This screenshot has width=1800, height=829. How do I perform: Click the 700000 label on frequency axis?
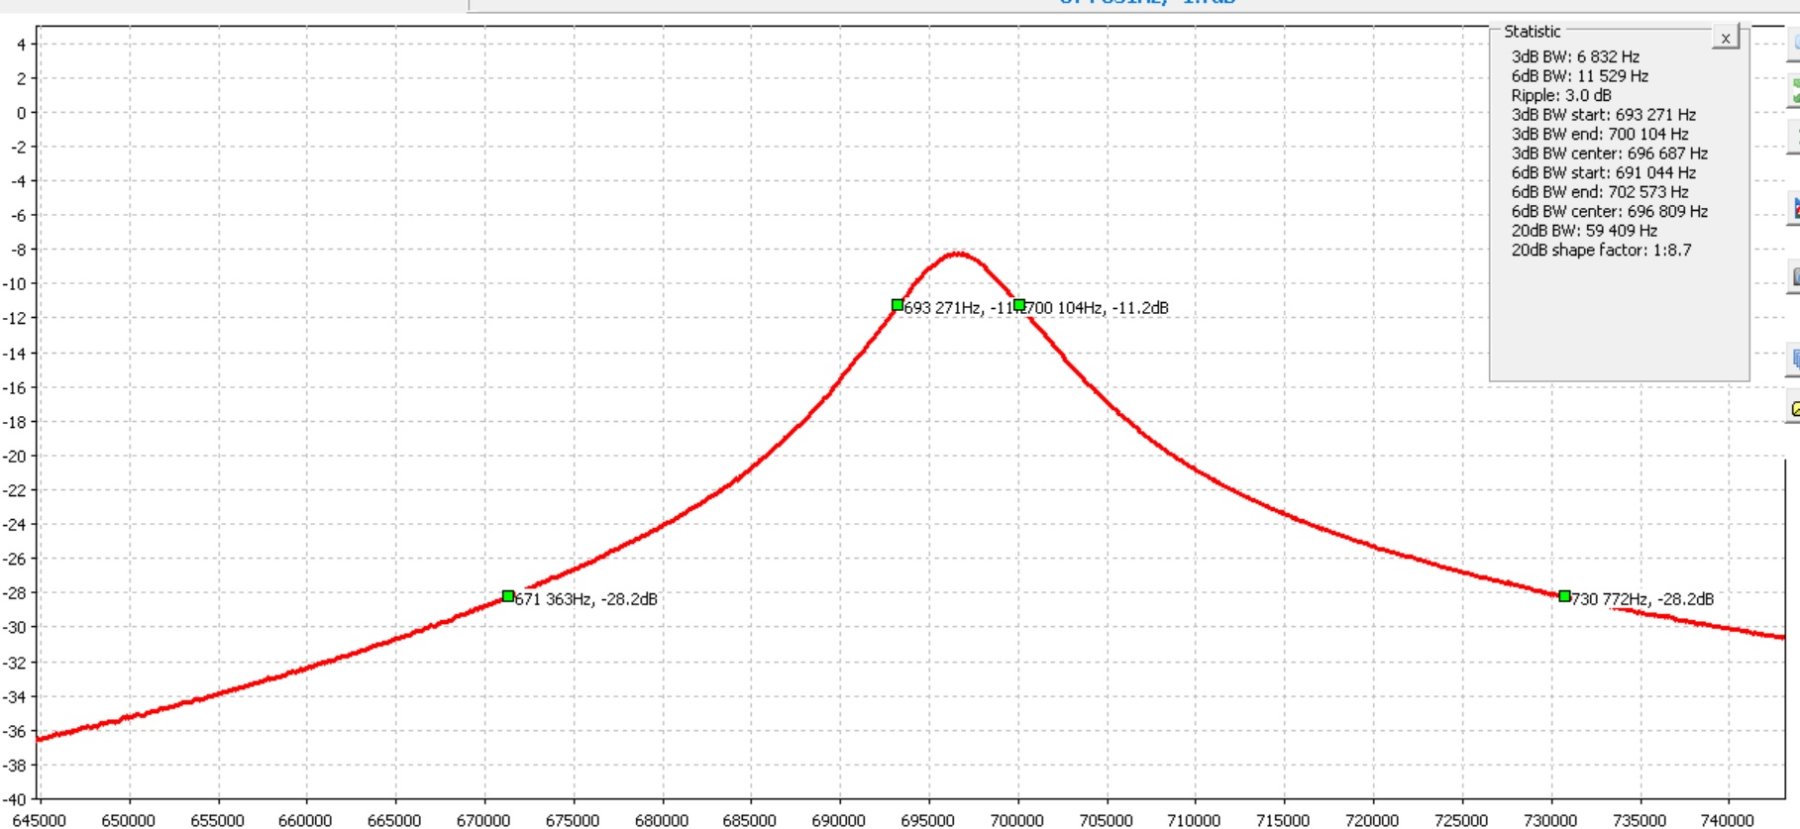(x=1017, y=820)
